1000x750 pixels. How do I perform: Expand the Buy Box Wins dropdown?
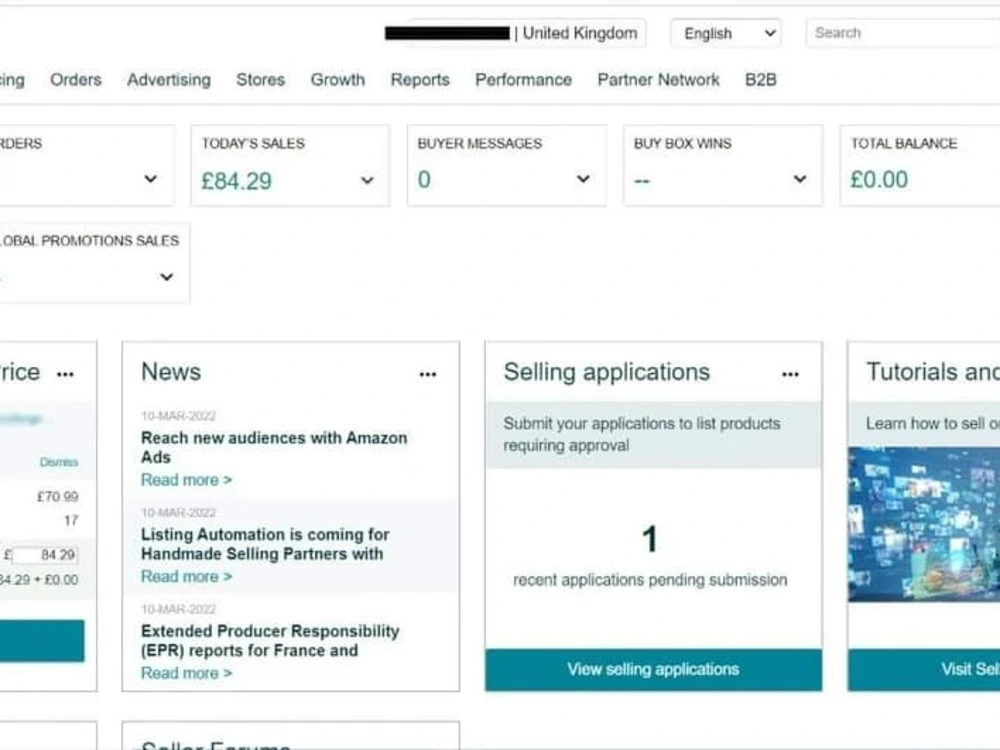coord(800,179)
